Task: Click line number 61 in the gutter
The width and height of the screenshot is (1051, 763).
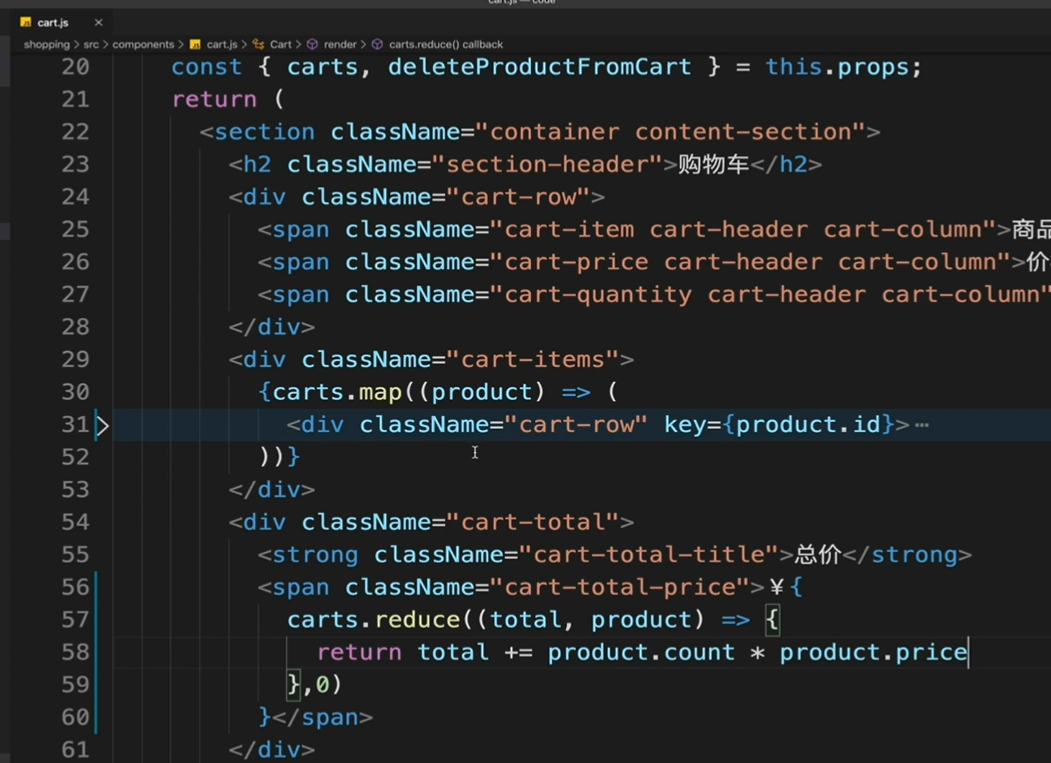Action: 75,750
